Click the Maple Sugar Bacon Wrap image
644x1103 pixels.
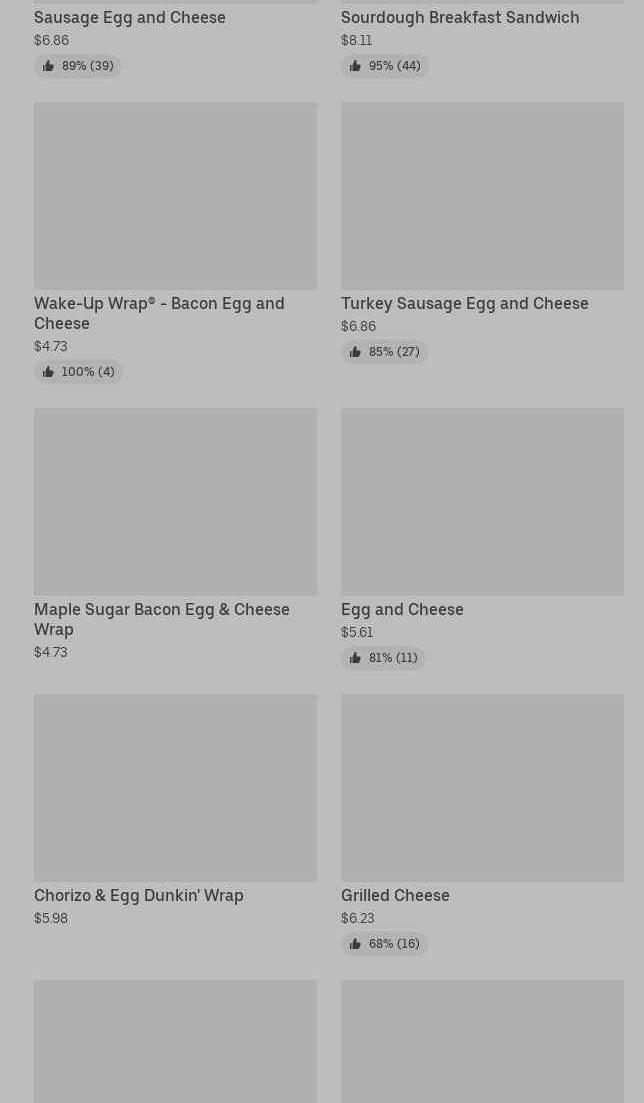[x=175, y=501]
